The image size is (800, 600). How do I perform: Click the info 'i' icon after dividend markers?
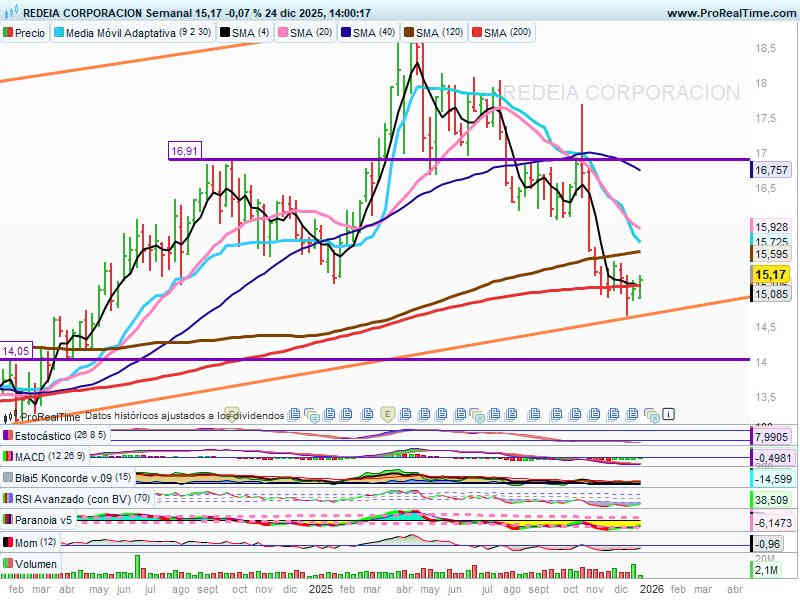(669, 413)
